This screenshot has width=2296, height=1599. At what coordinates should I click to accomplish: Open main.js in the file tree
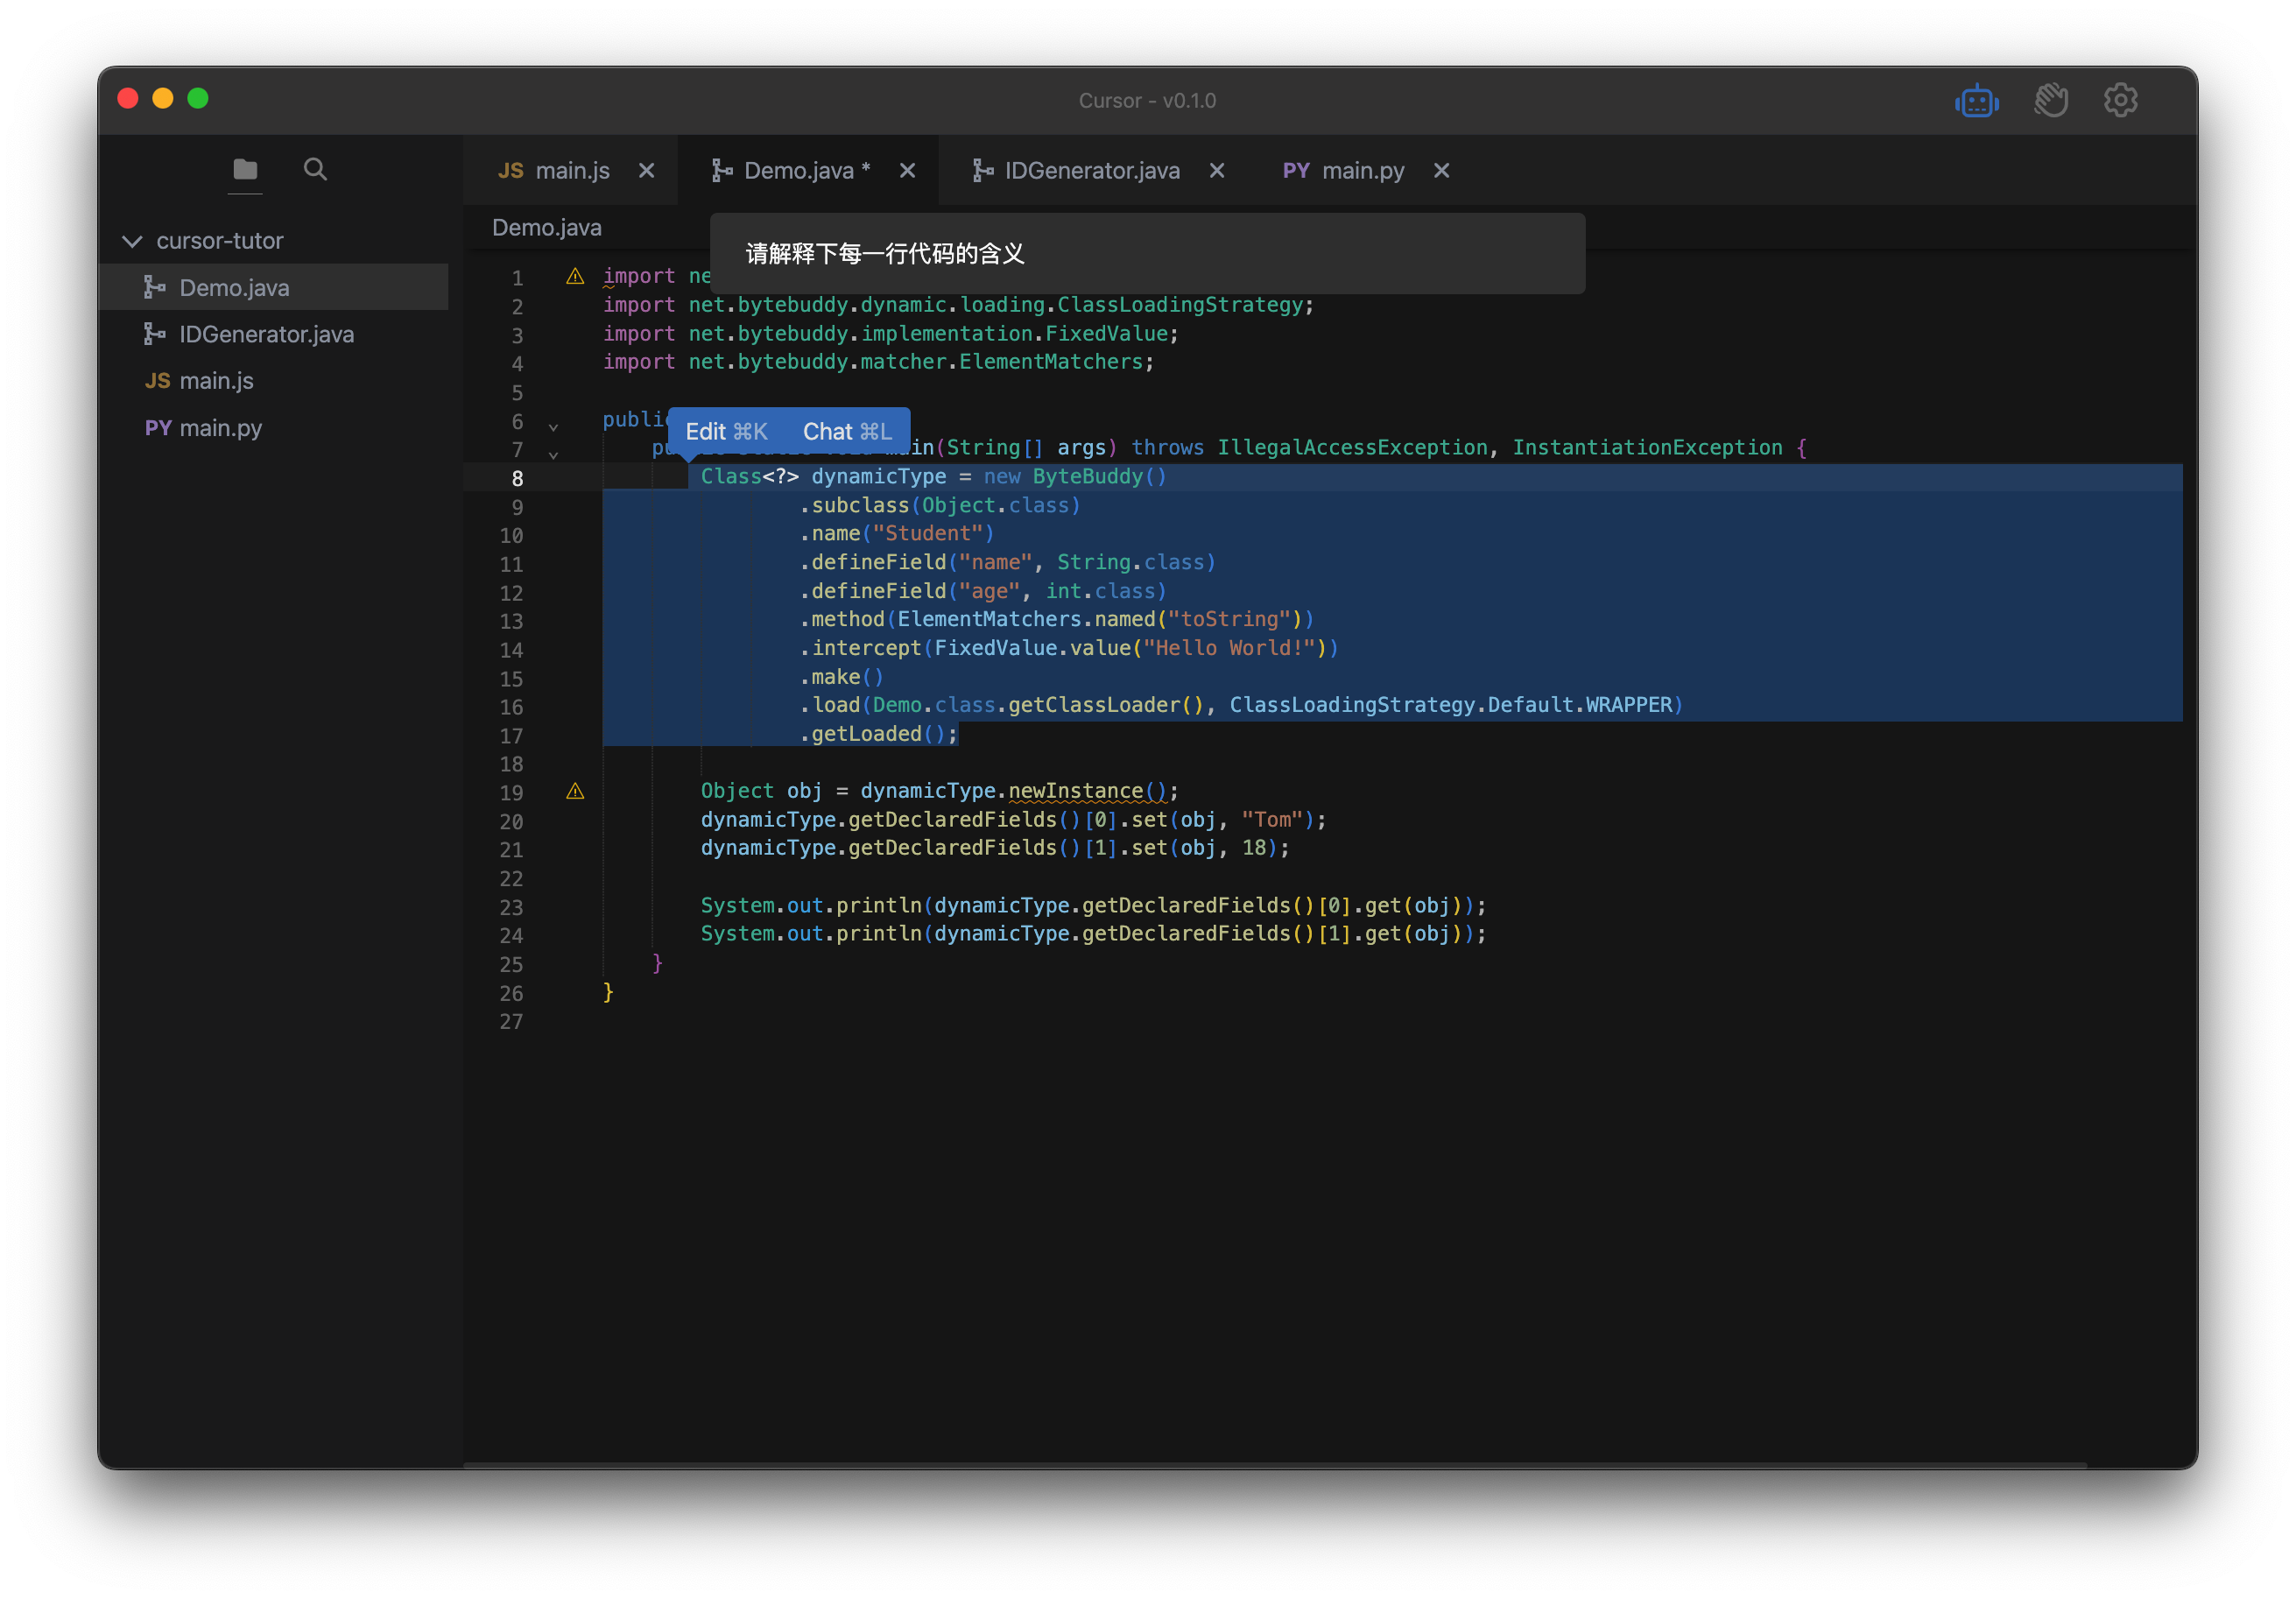(216, 381)
